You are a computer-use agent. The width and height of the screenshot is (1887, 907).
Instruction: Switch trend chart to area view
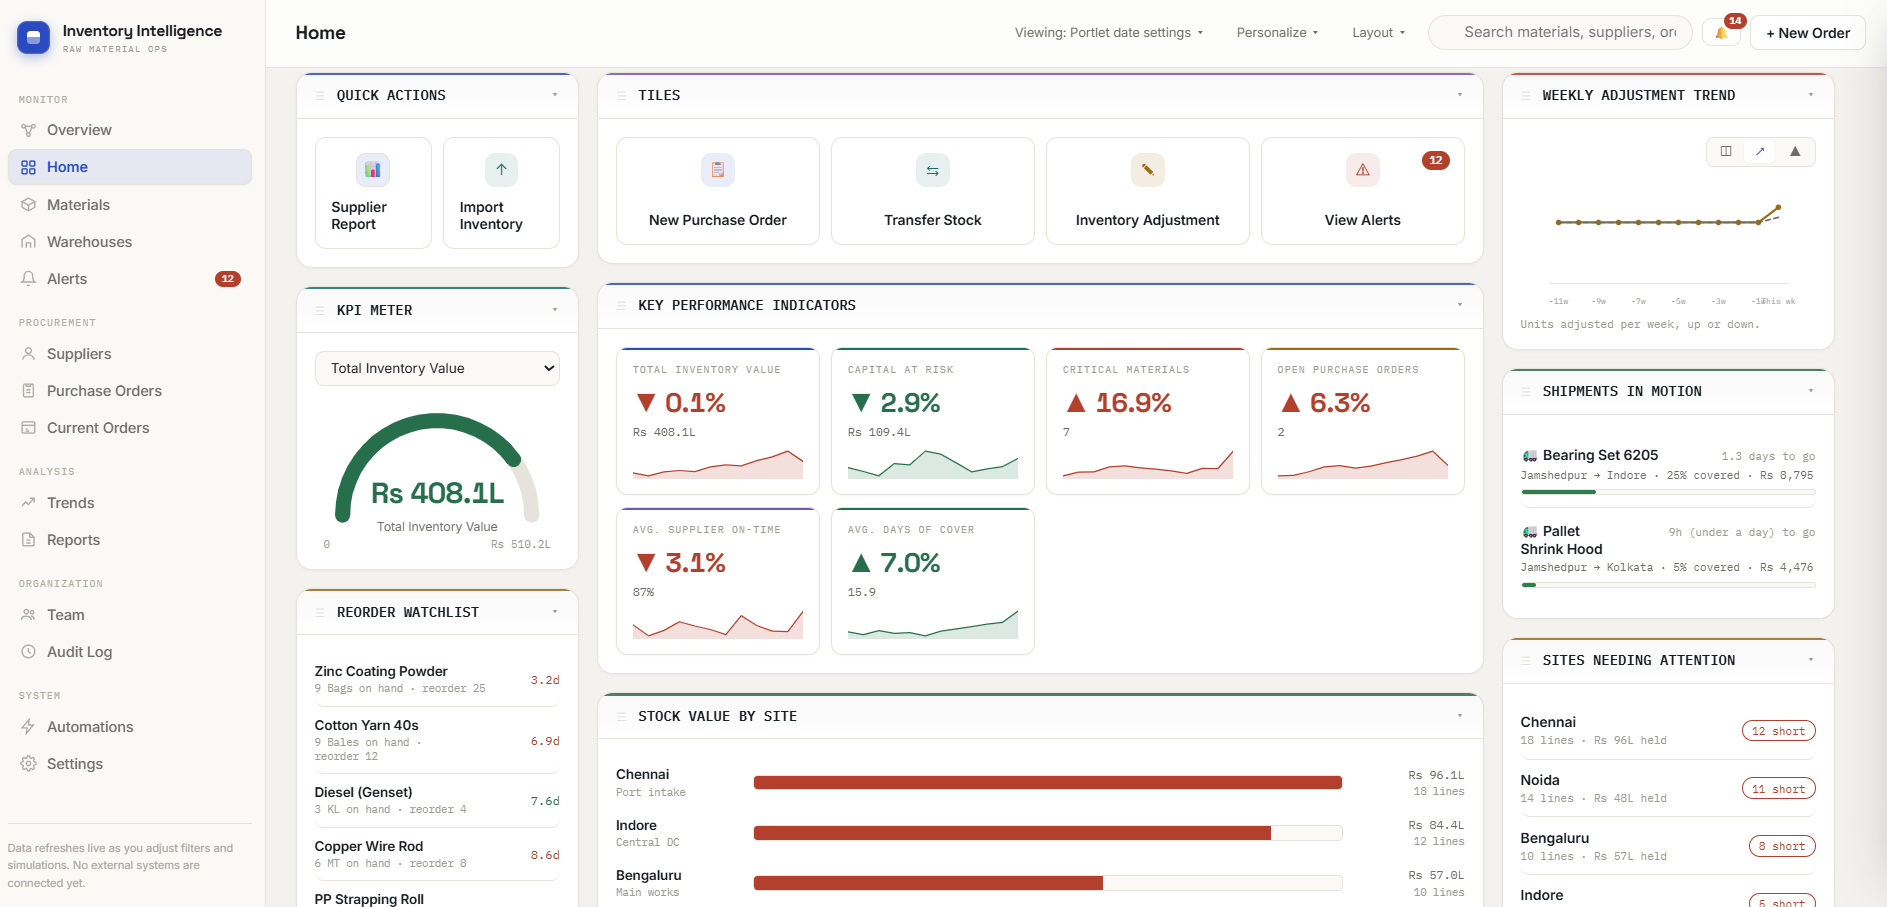(1795, 151)
